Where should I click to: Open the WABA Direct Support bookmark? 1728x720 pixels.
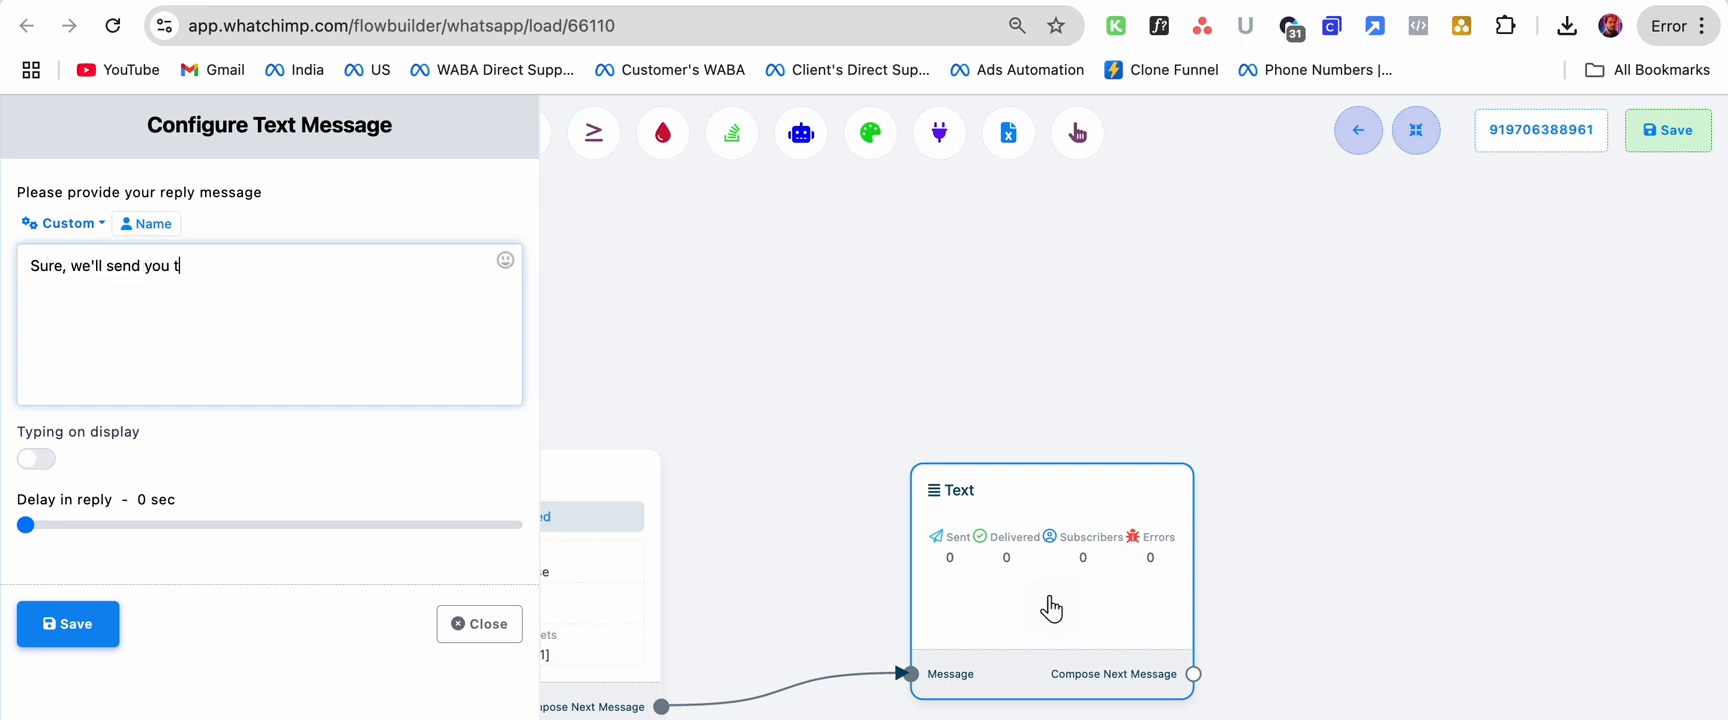pyautogui.click(x=492, y=70)
